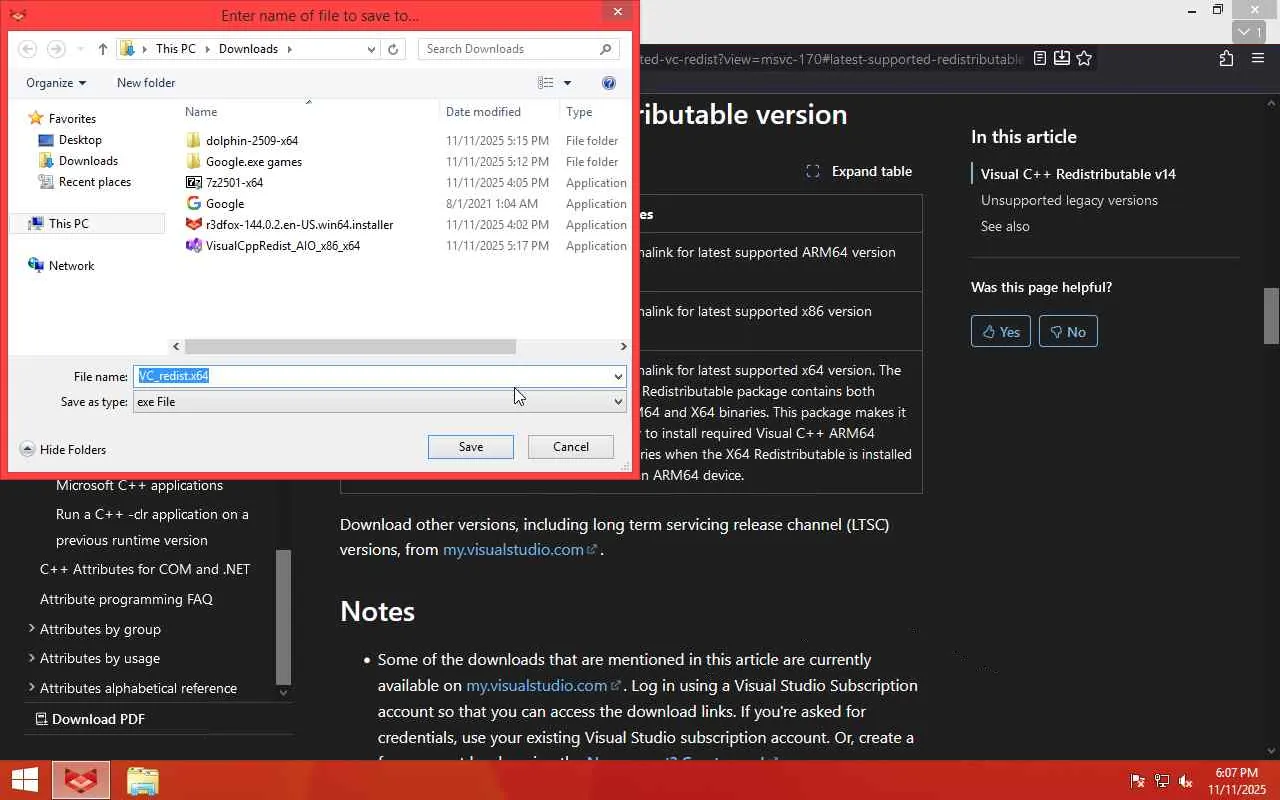
Task: Refresh the Downloads folder listing
Action: (x=394, y=49)
